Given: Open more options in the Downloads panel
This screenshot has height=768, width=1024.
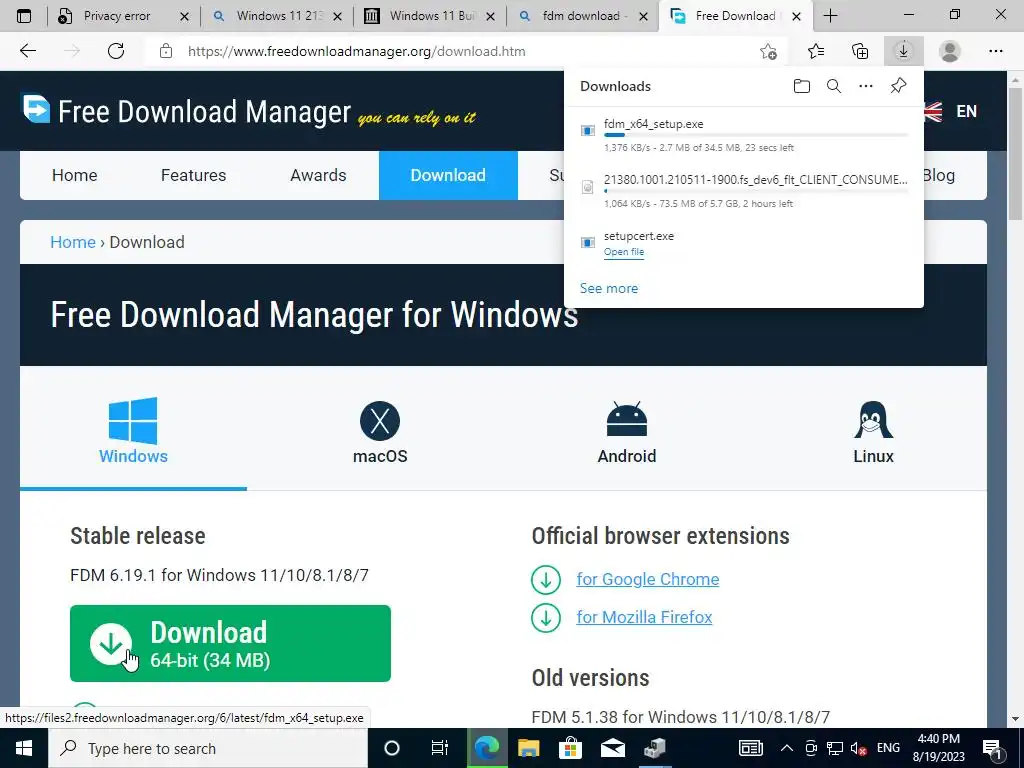Looking at the screenshot, I should click(x=866, y=86).
